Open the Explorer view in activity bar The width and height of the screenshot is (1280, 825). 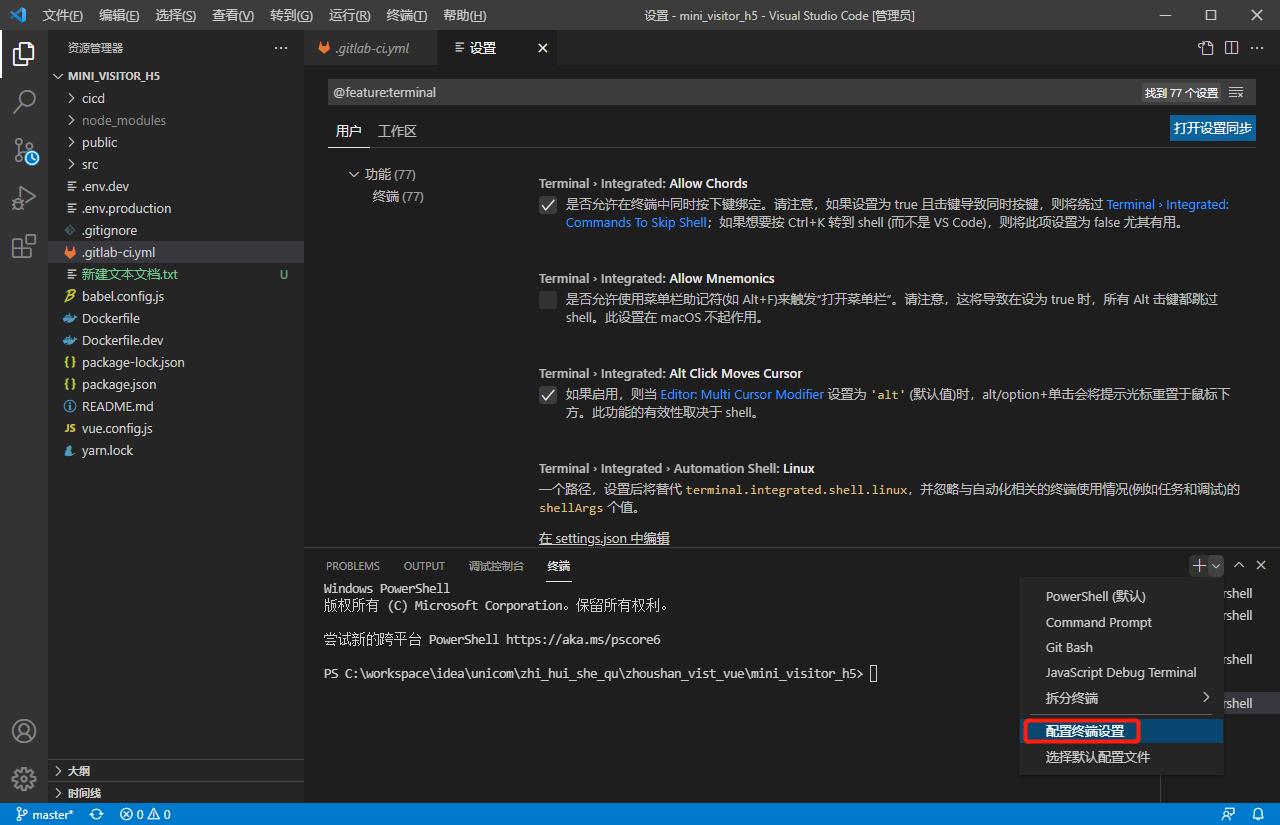tap(24, 53)
